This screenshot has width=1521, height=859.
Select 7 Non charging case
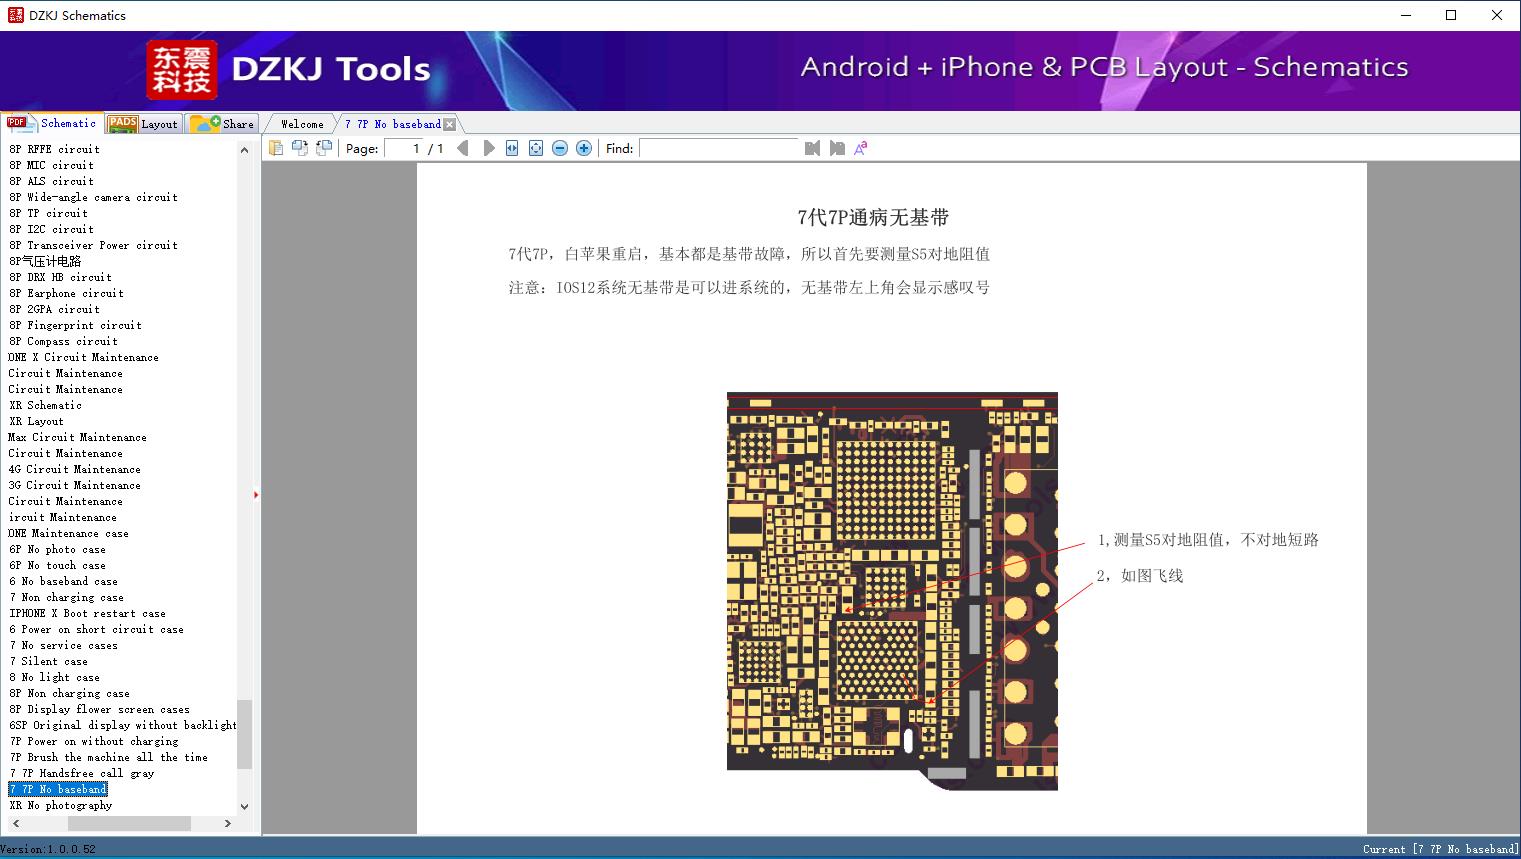66,597
